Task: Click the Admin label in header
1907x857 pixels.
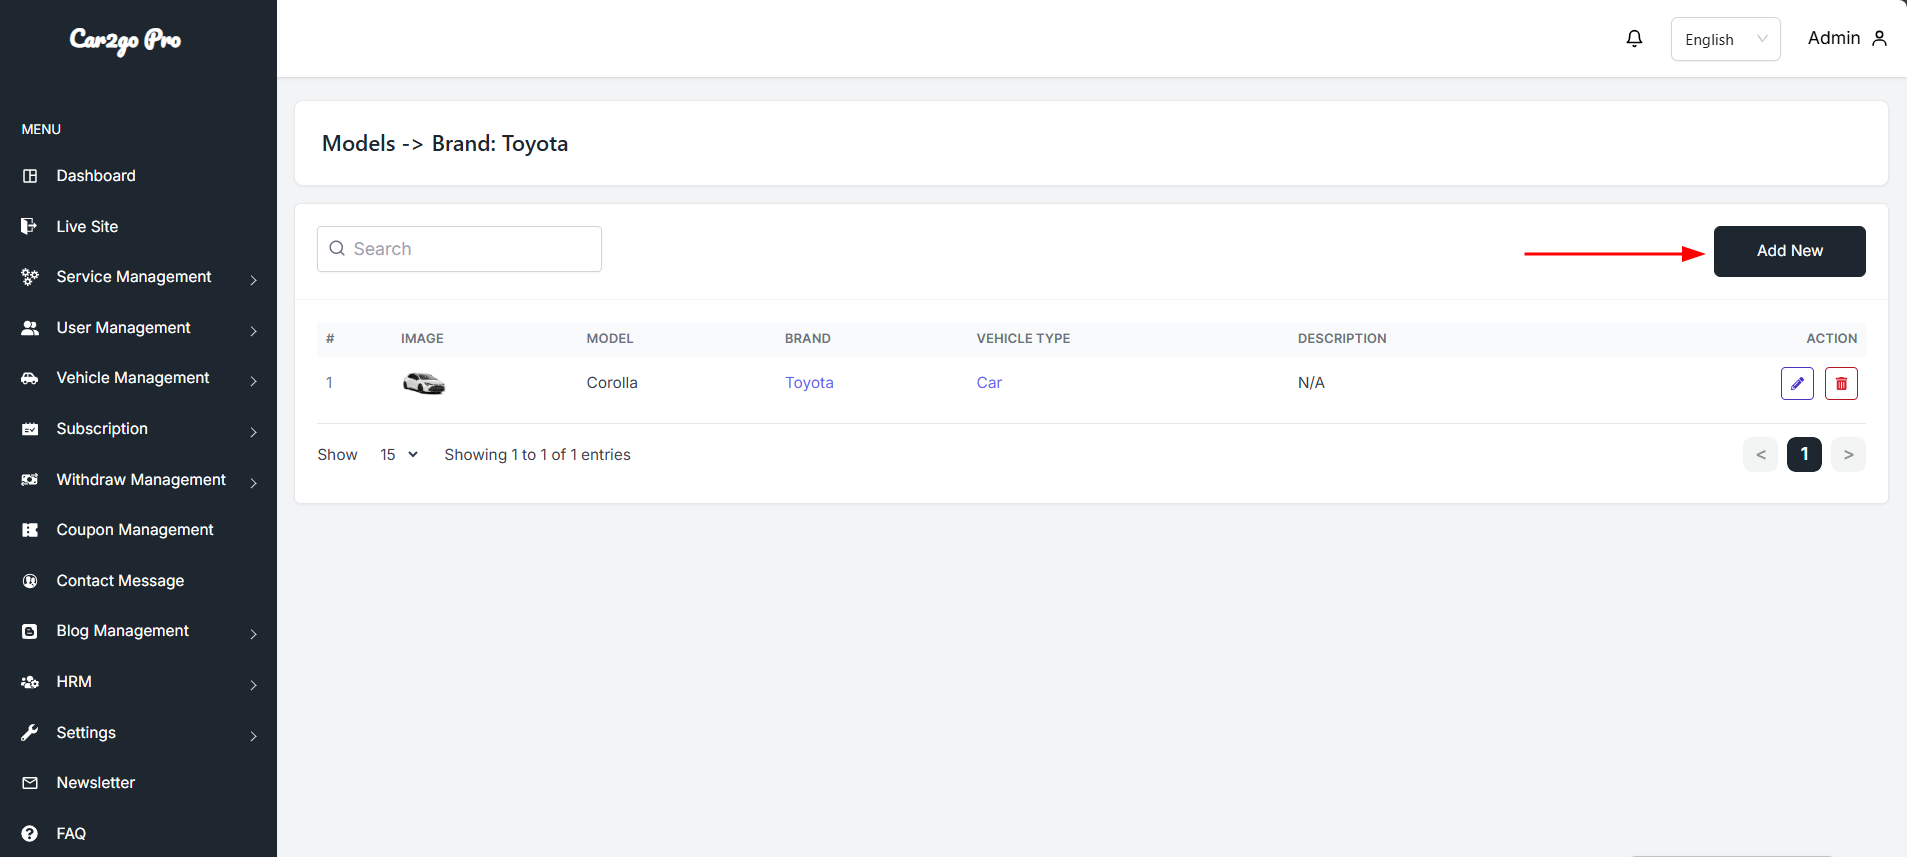Action: pos(1834,38)
